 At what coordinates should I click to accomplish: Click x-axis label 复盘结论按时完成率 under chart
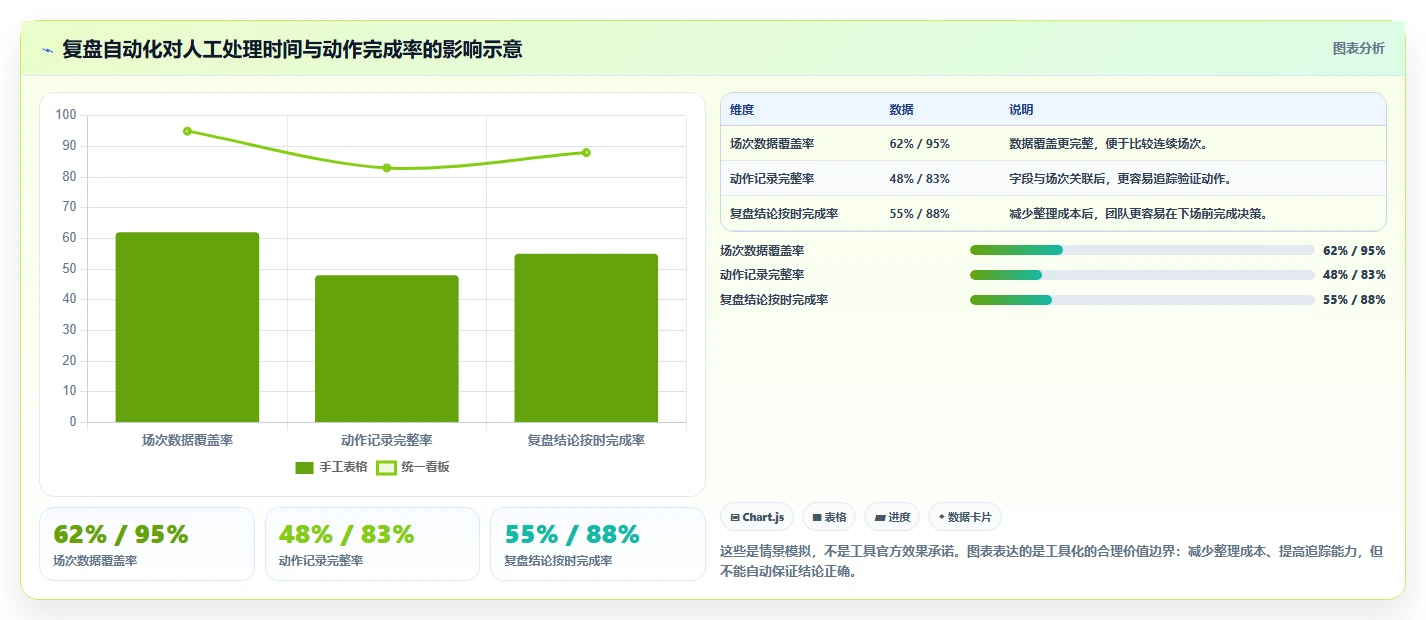click(586, 440)
